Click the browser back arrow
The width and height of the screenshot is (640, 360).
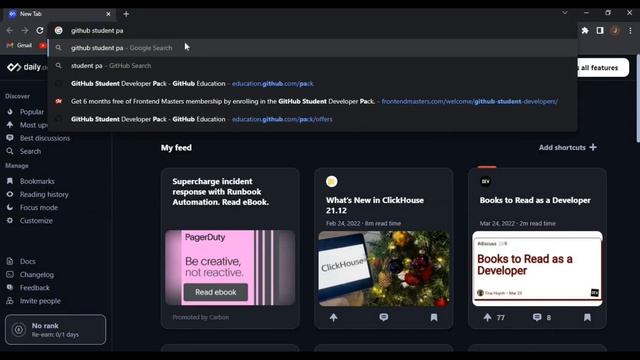[x=10, y=31]
